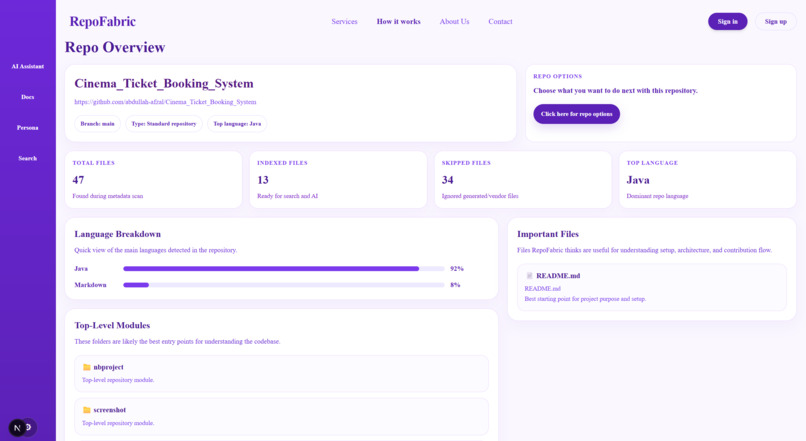The width and height of the screenshot is (806, 441).
Task: Select the Top Language card
Action: coord(707,179)
